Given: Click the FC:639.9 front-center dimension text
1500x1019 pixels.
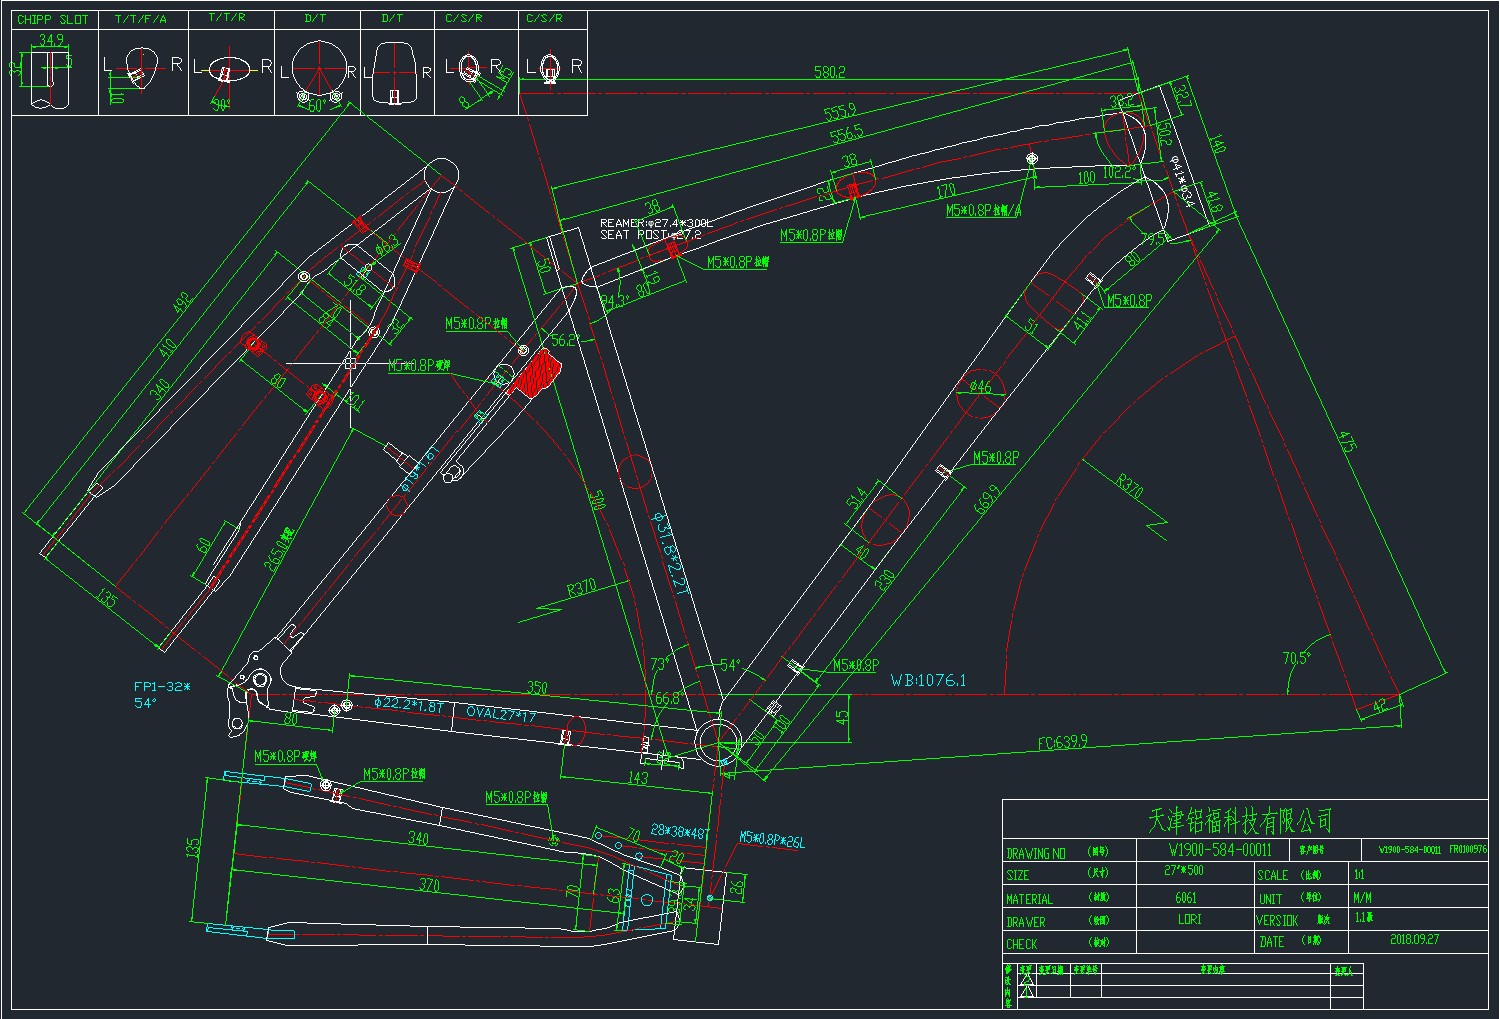Looking at the screenshot, I should [1062, 742].
